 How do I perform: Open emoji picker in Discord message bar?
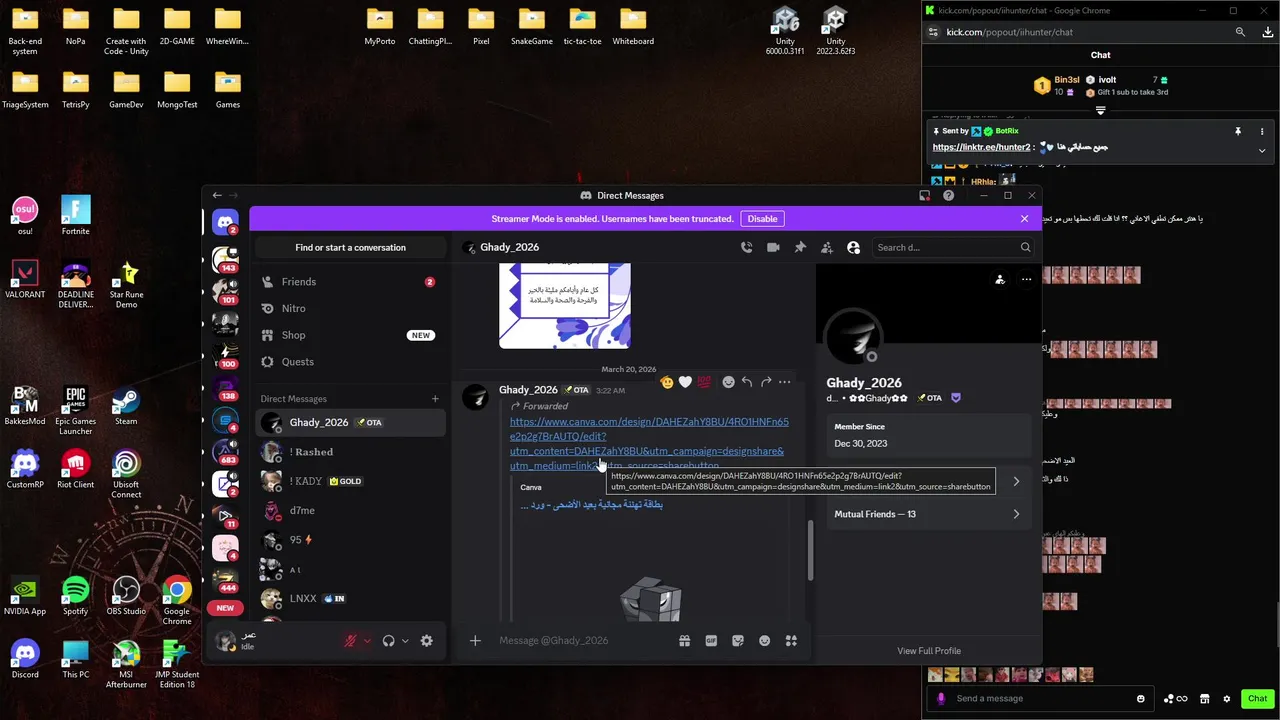pyautogui.click(x=765, y=641)
